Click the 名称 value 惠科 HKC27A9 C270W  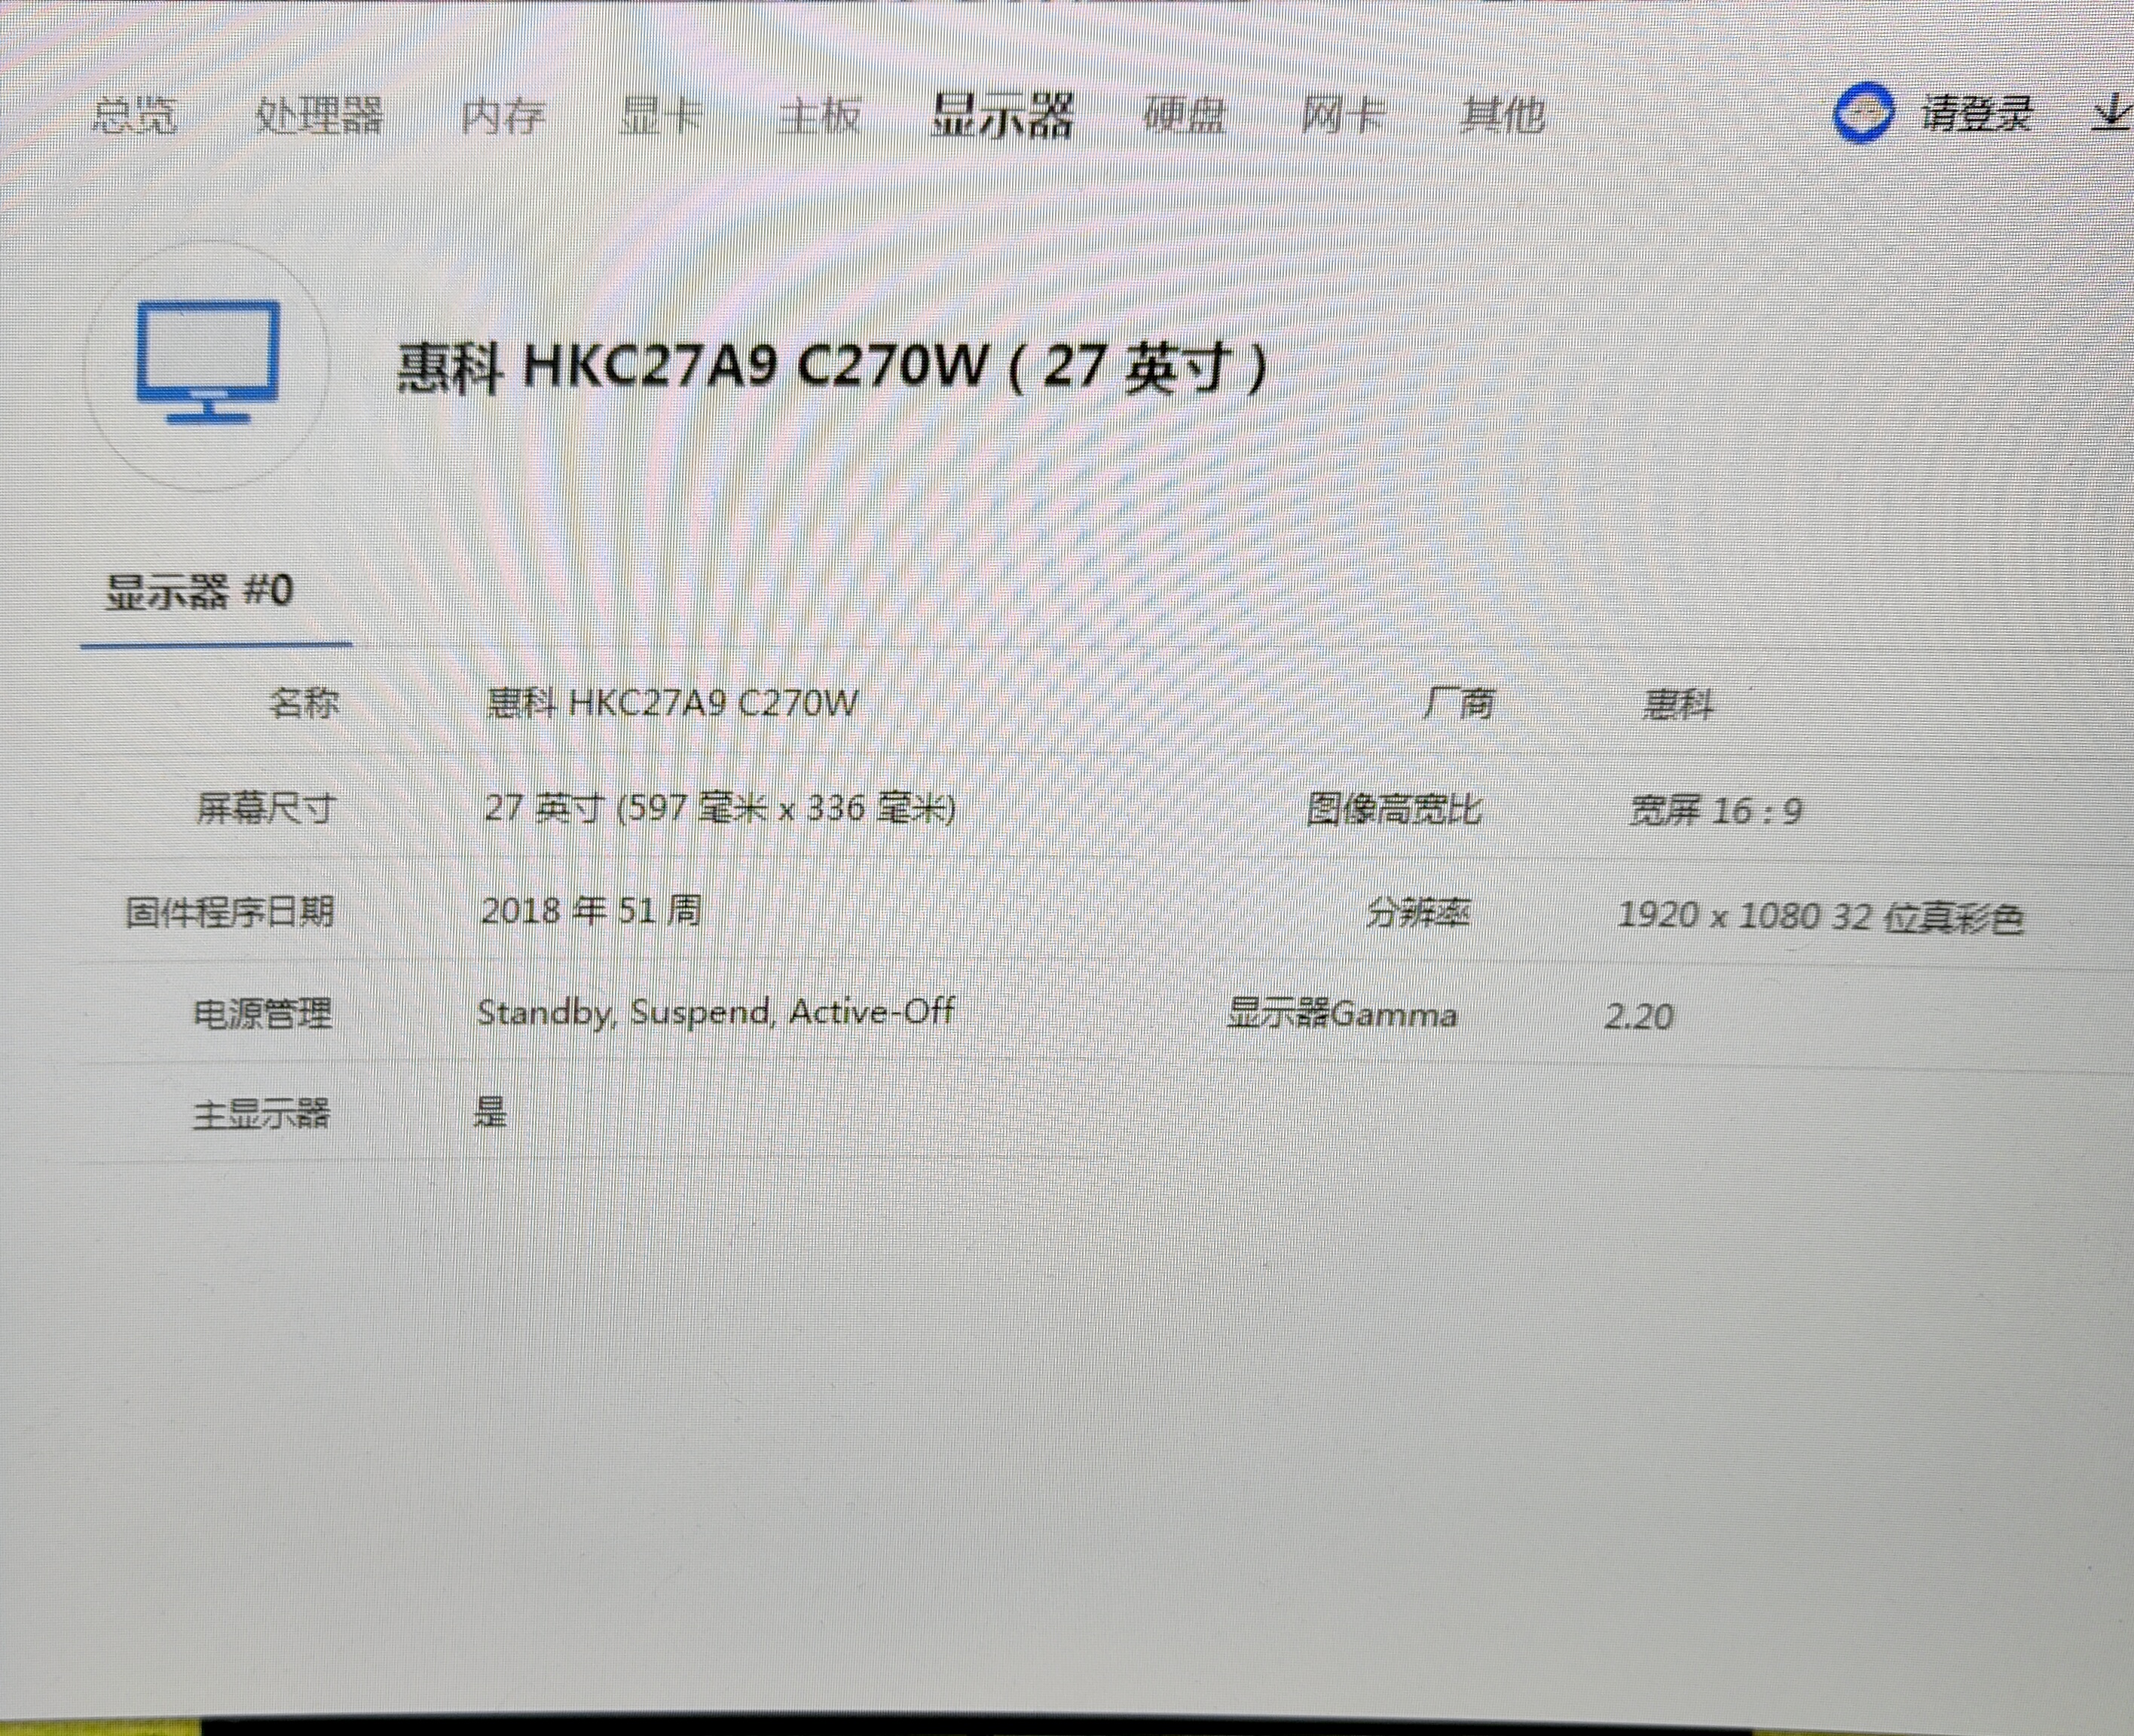pos(671,703)
